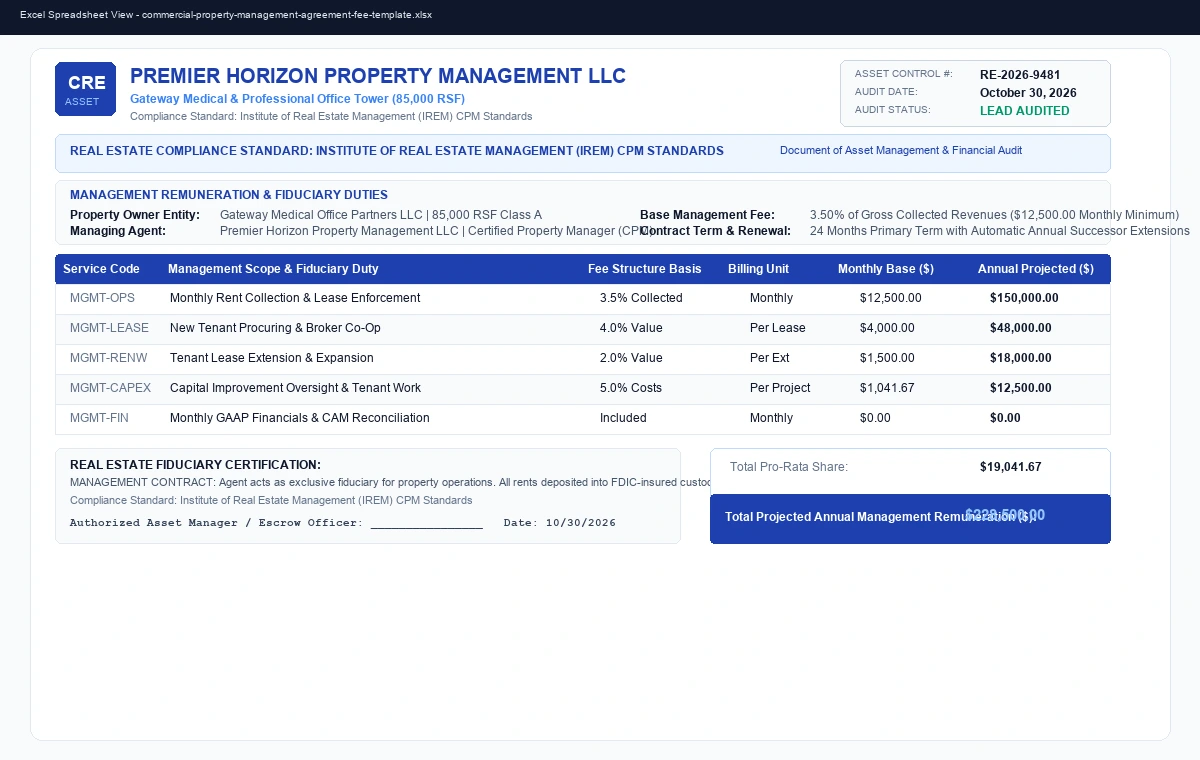Click the Date: 10/30/2026 text
Screen dimensions: 1200x760
point(560,523)
